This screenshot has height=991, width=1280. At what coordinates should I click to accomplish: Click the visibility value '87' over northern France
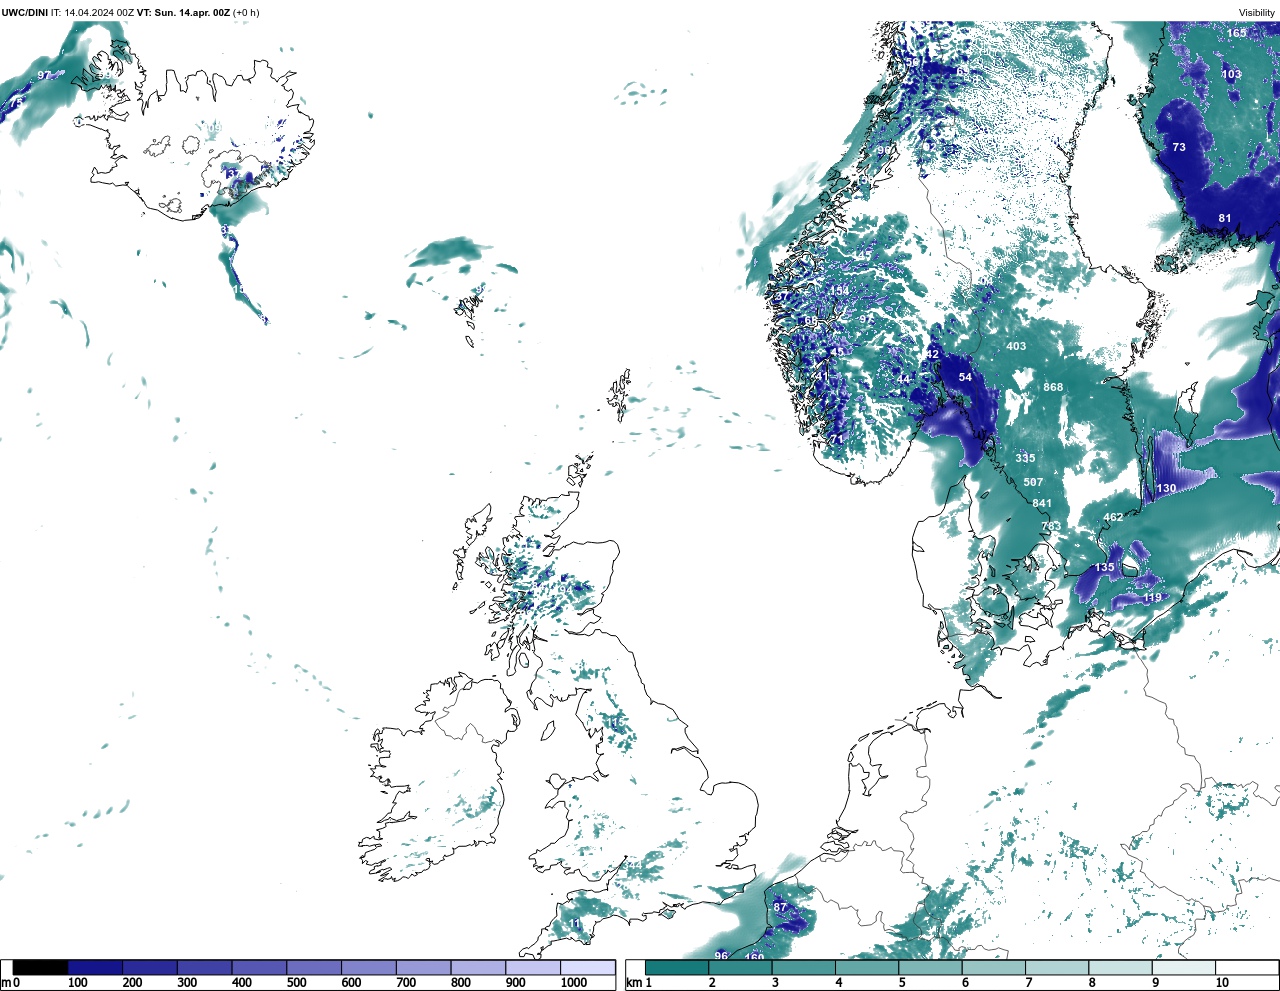(780, 907)
